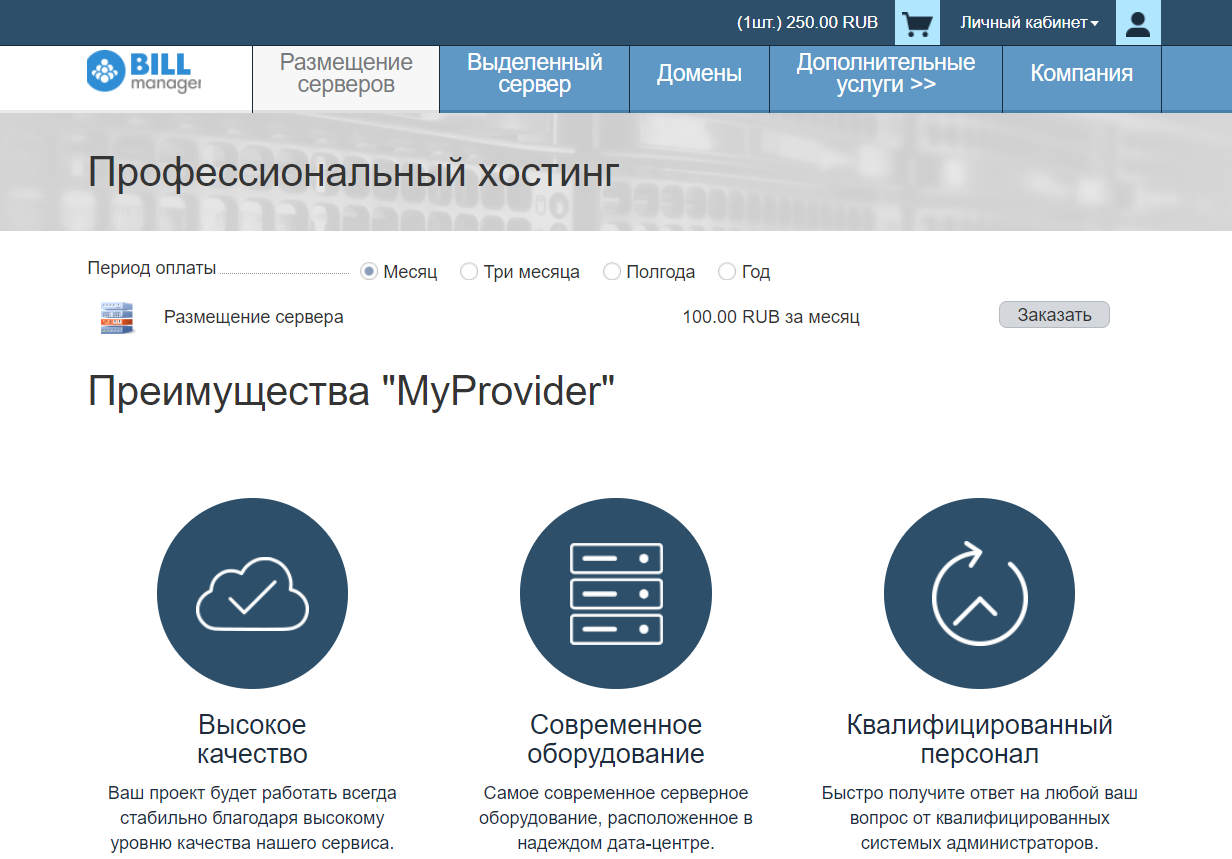The image size is (1232, 859).
Task: Click the user profile avatar icon
Action: pos(1138,23)
